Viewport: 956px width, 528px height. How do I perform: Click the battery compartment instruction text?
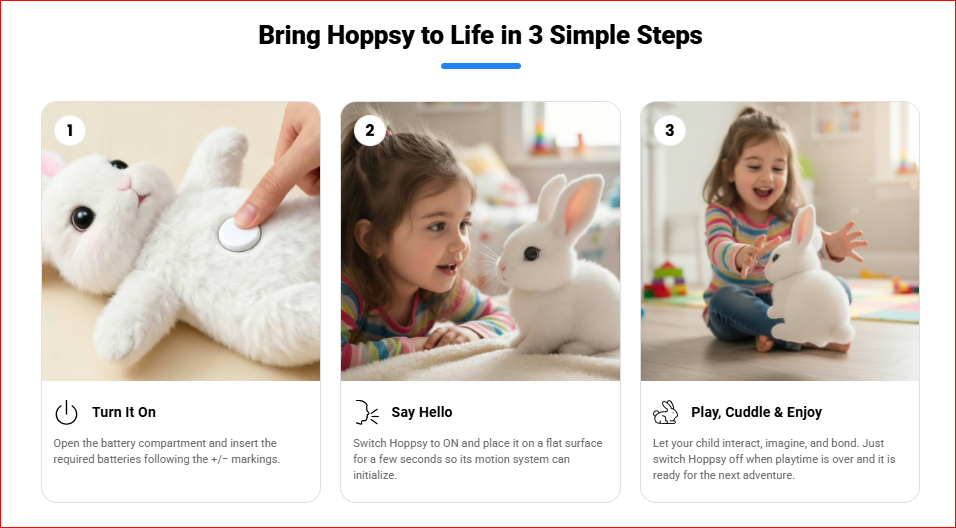[x=166, y=451]
